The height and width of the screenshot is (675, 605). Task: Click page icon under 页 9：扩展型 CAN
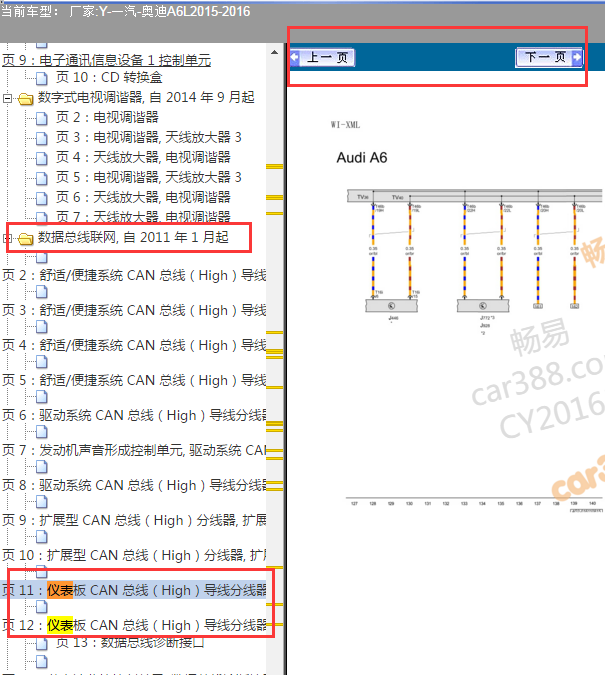42,537
